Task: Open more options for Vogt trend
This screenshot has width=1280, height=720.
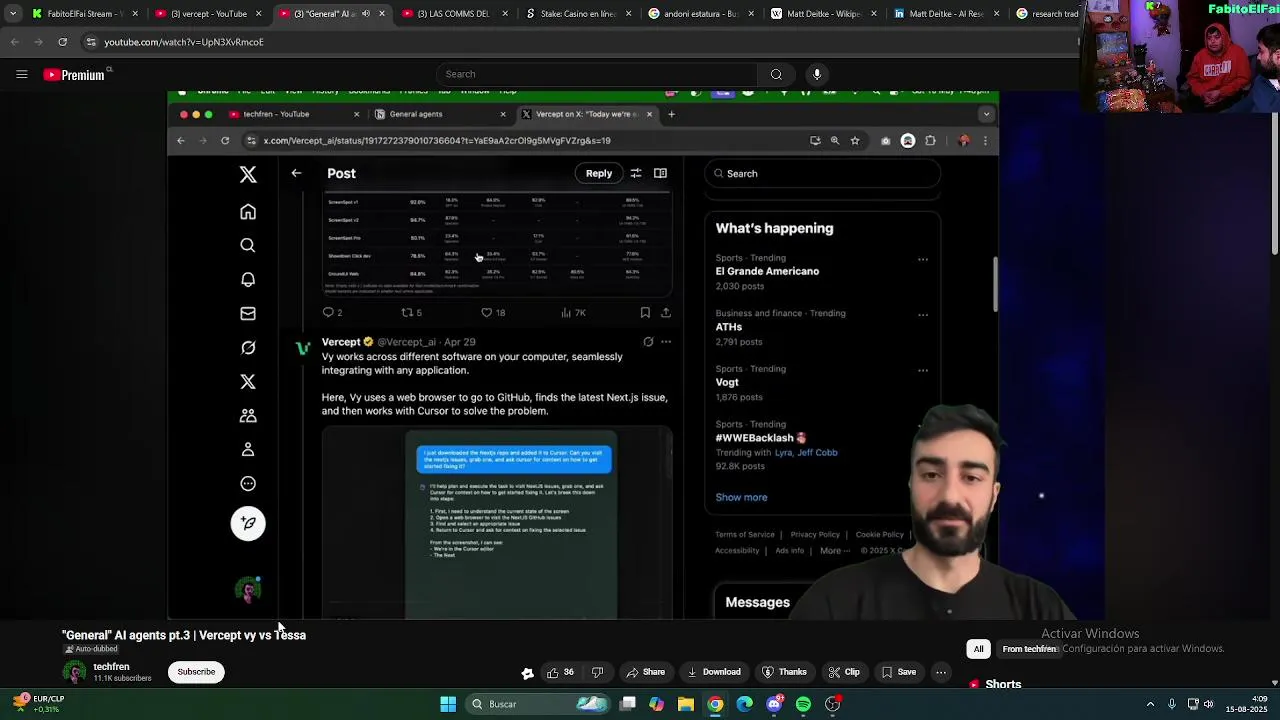Action: coord(923,370)
